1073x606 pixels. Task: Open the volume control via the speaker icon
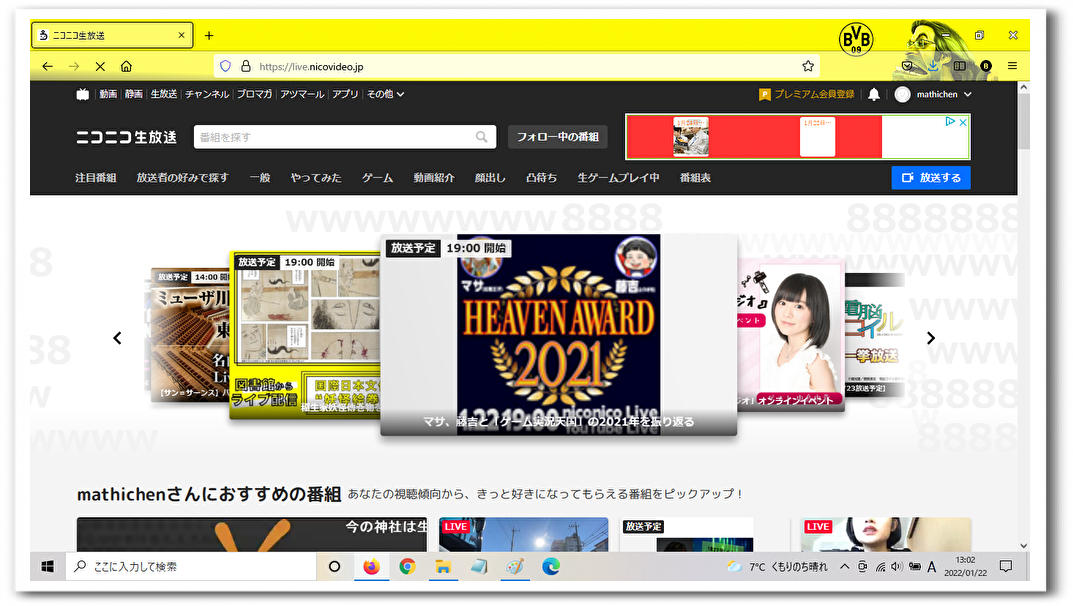click(896, 567)
